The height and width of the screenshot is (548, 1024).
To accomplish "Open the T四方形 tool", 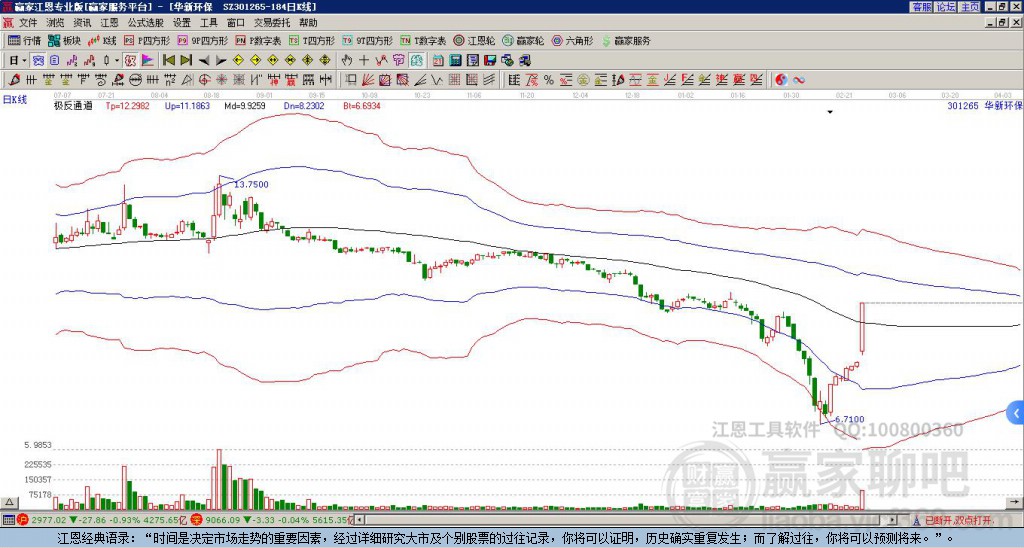I will 312,40.
